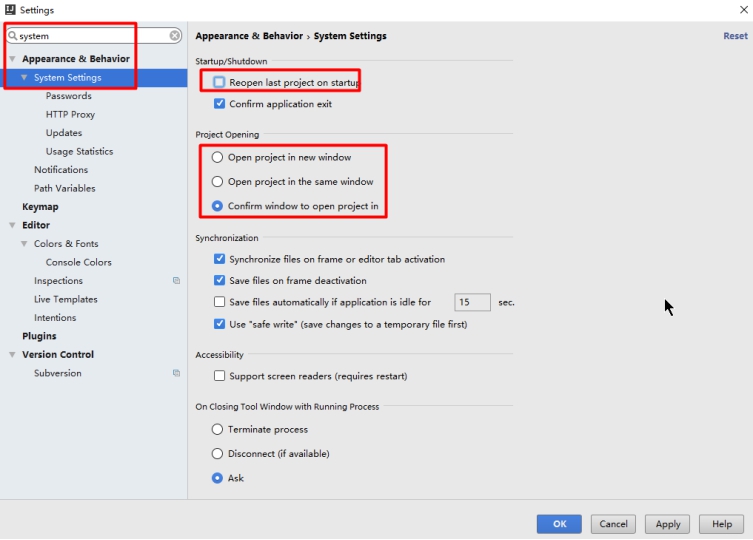The width and height of the screenshot is (753, 540).
Task: Collapse the Version Control tree node
Action: click(12, 355)
